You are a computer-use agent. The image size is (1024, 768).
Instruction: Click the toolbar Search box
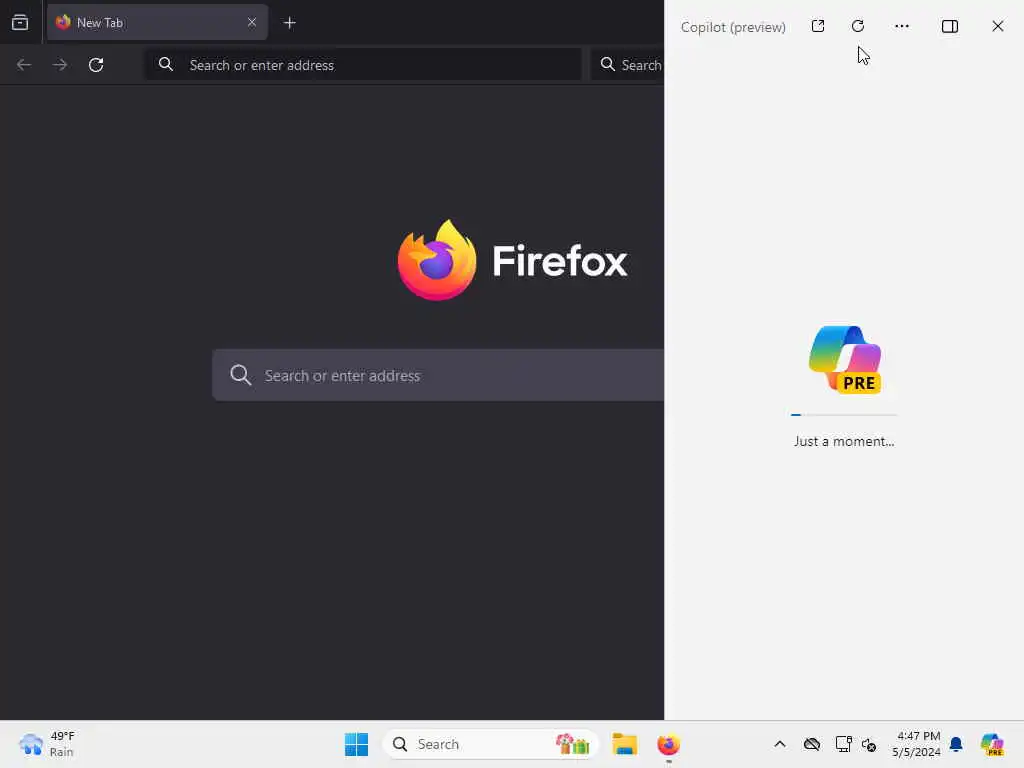click(628, 65)
